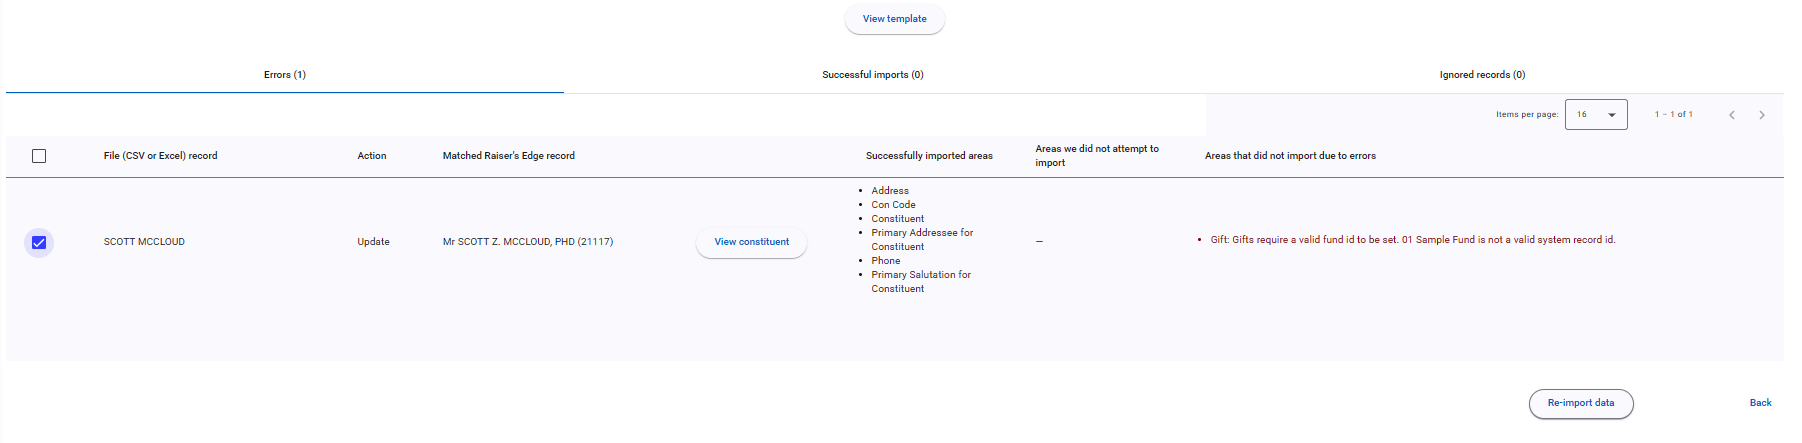Select the Ignored records (0) tab
This screenshot has width=1802, height=443.
[x=1481, y=75]
